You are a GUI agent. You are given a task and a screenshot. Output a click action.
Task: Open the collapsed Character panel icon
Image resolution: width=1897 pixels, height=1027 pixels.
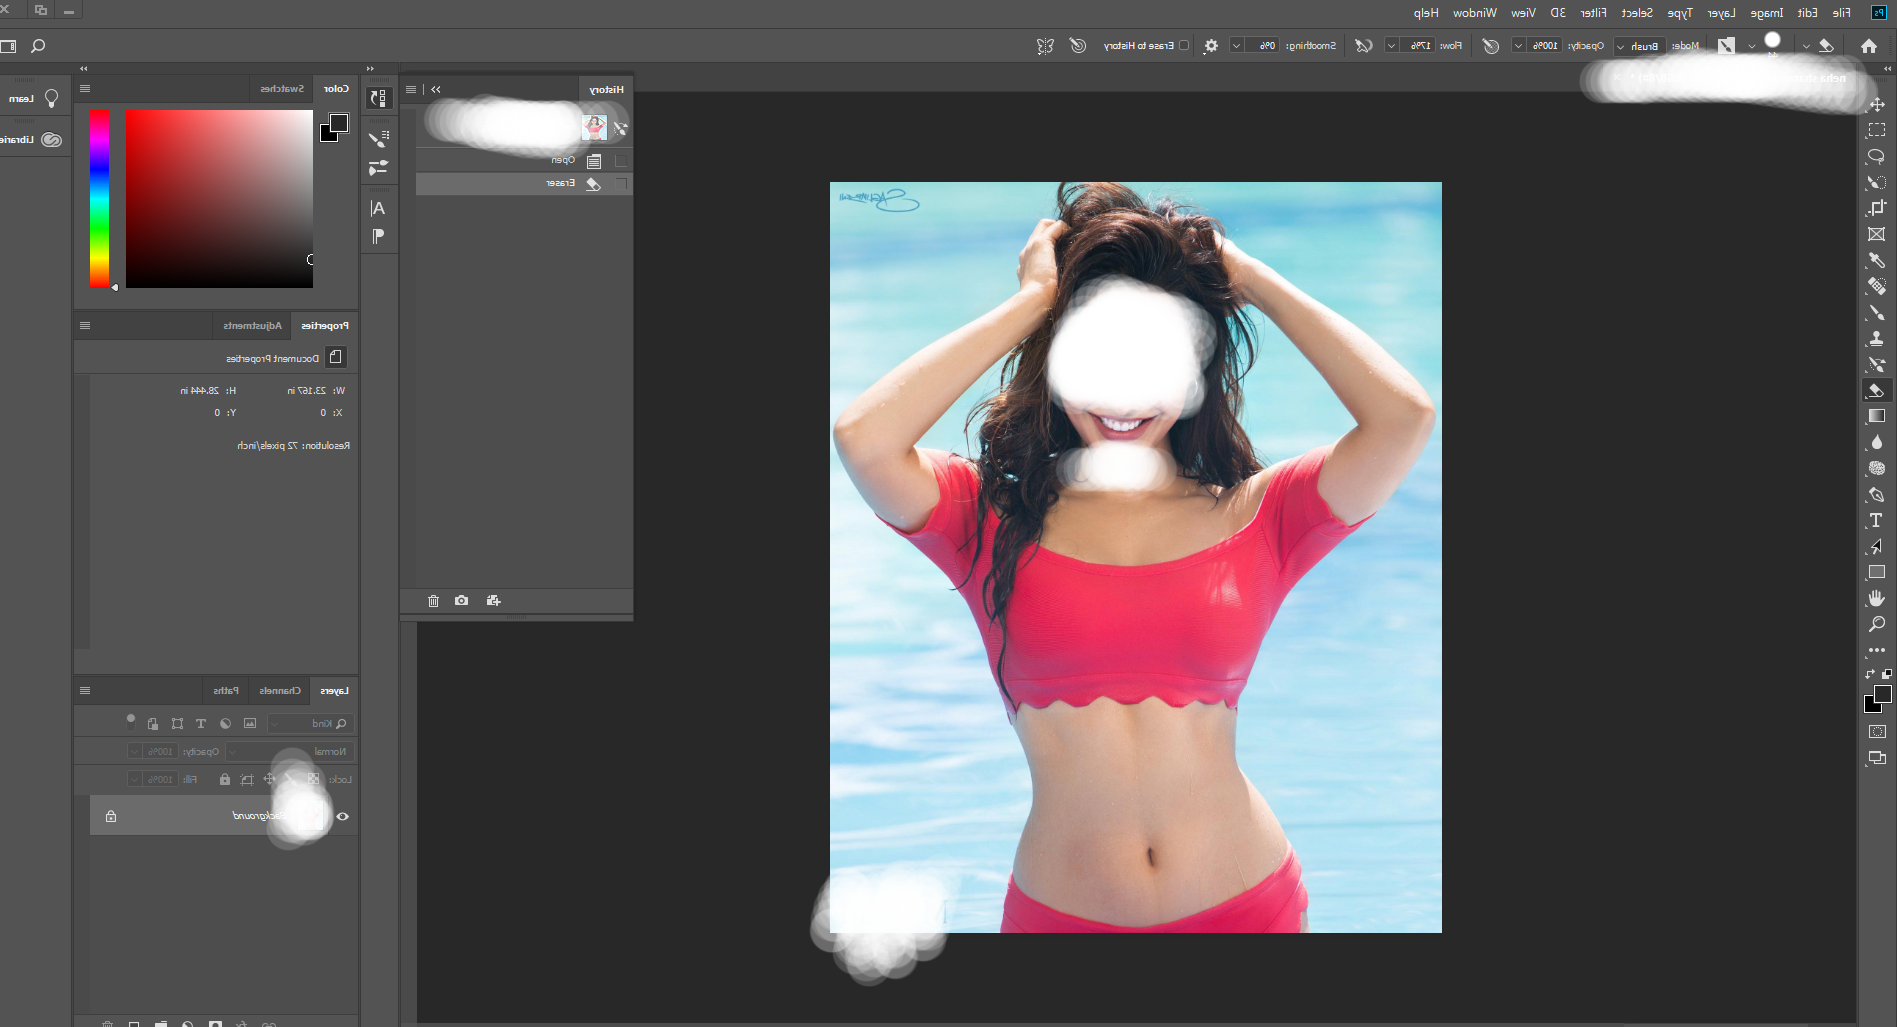[378, 208]
